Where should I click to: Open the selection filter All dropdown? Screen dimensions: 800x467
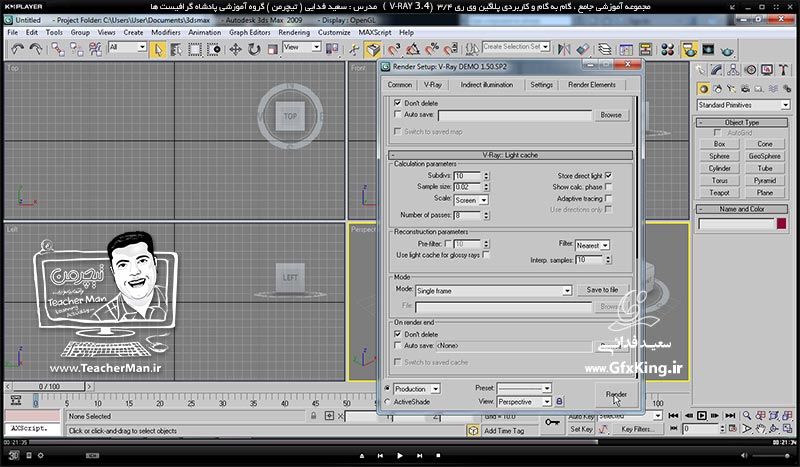click(x=128, y=47)
